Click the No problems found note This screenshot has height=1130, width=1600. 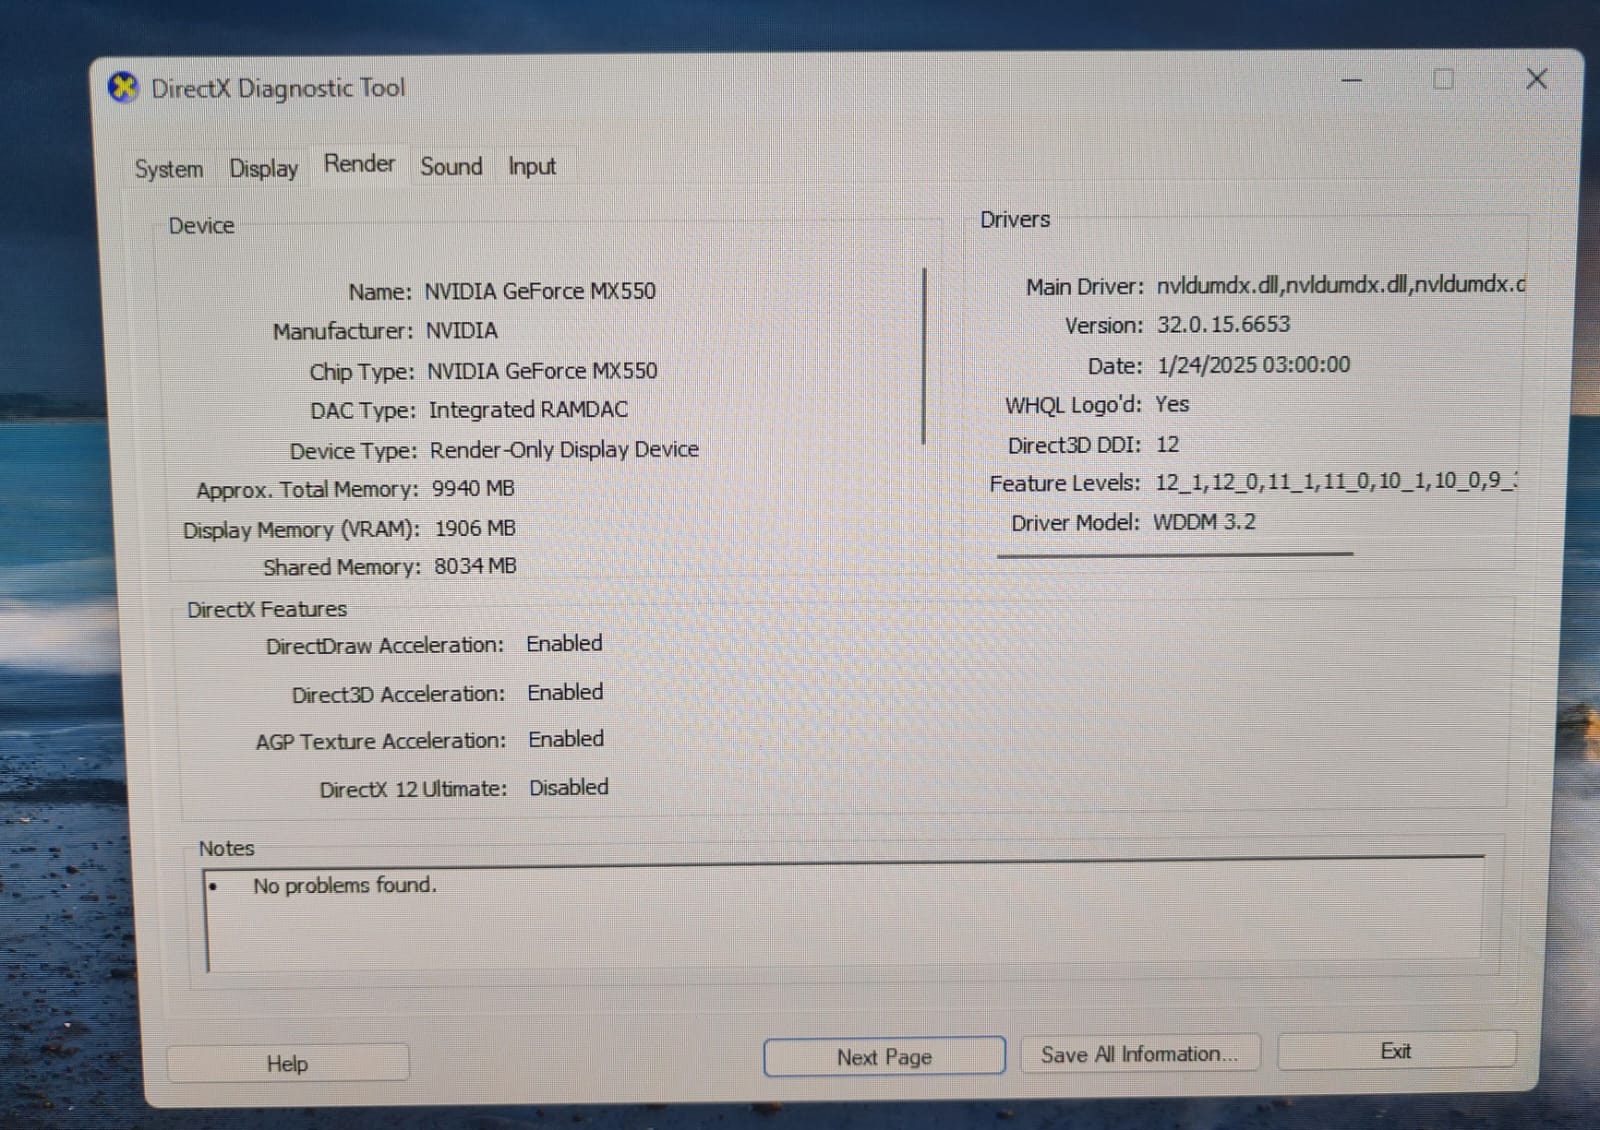pyautogui.click(x=345, y=886)
